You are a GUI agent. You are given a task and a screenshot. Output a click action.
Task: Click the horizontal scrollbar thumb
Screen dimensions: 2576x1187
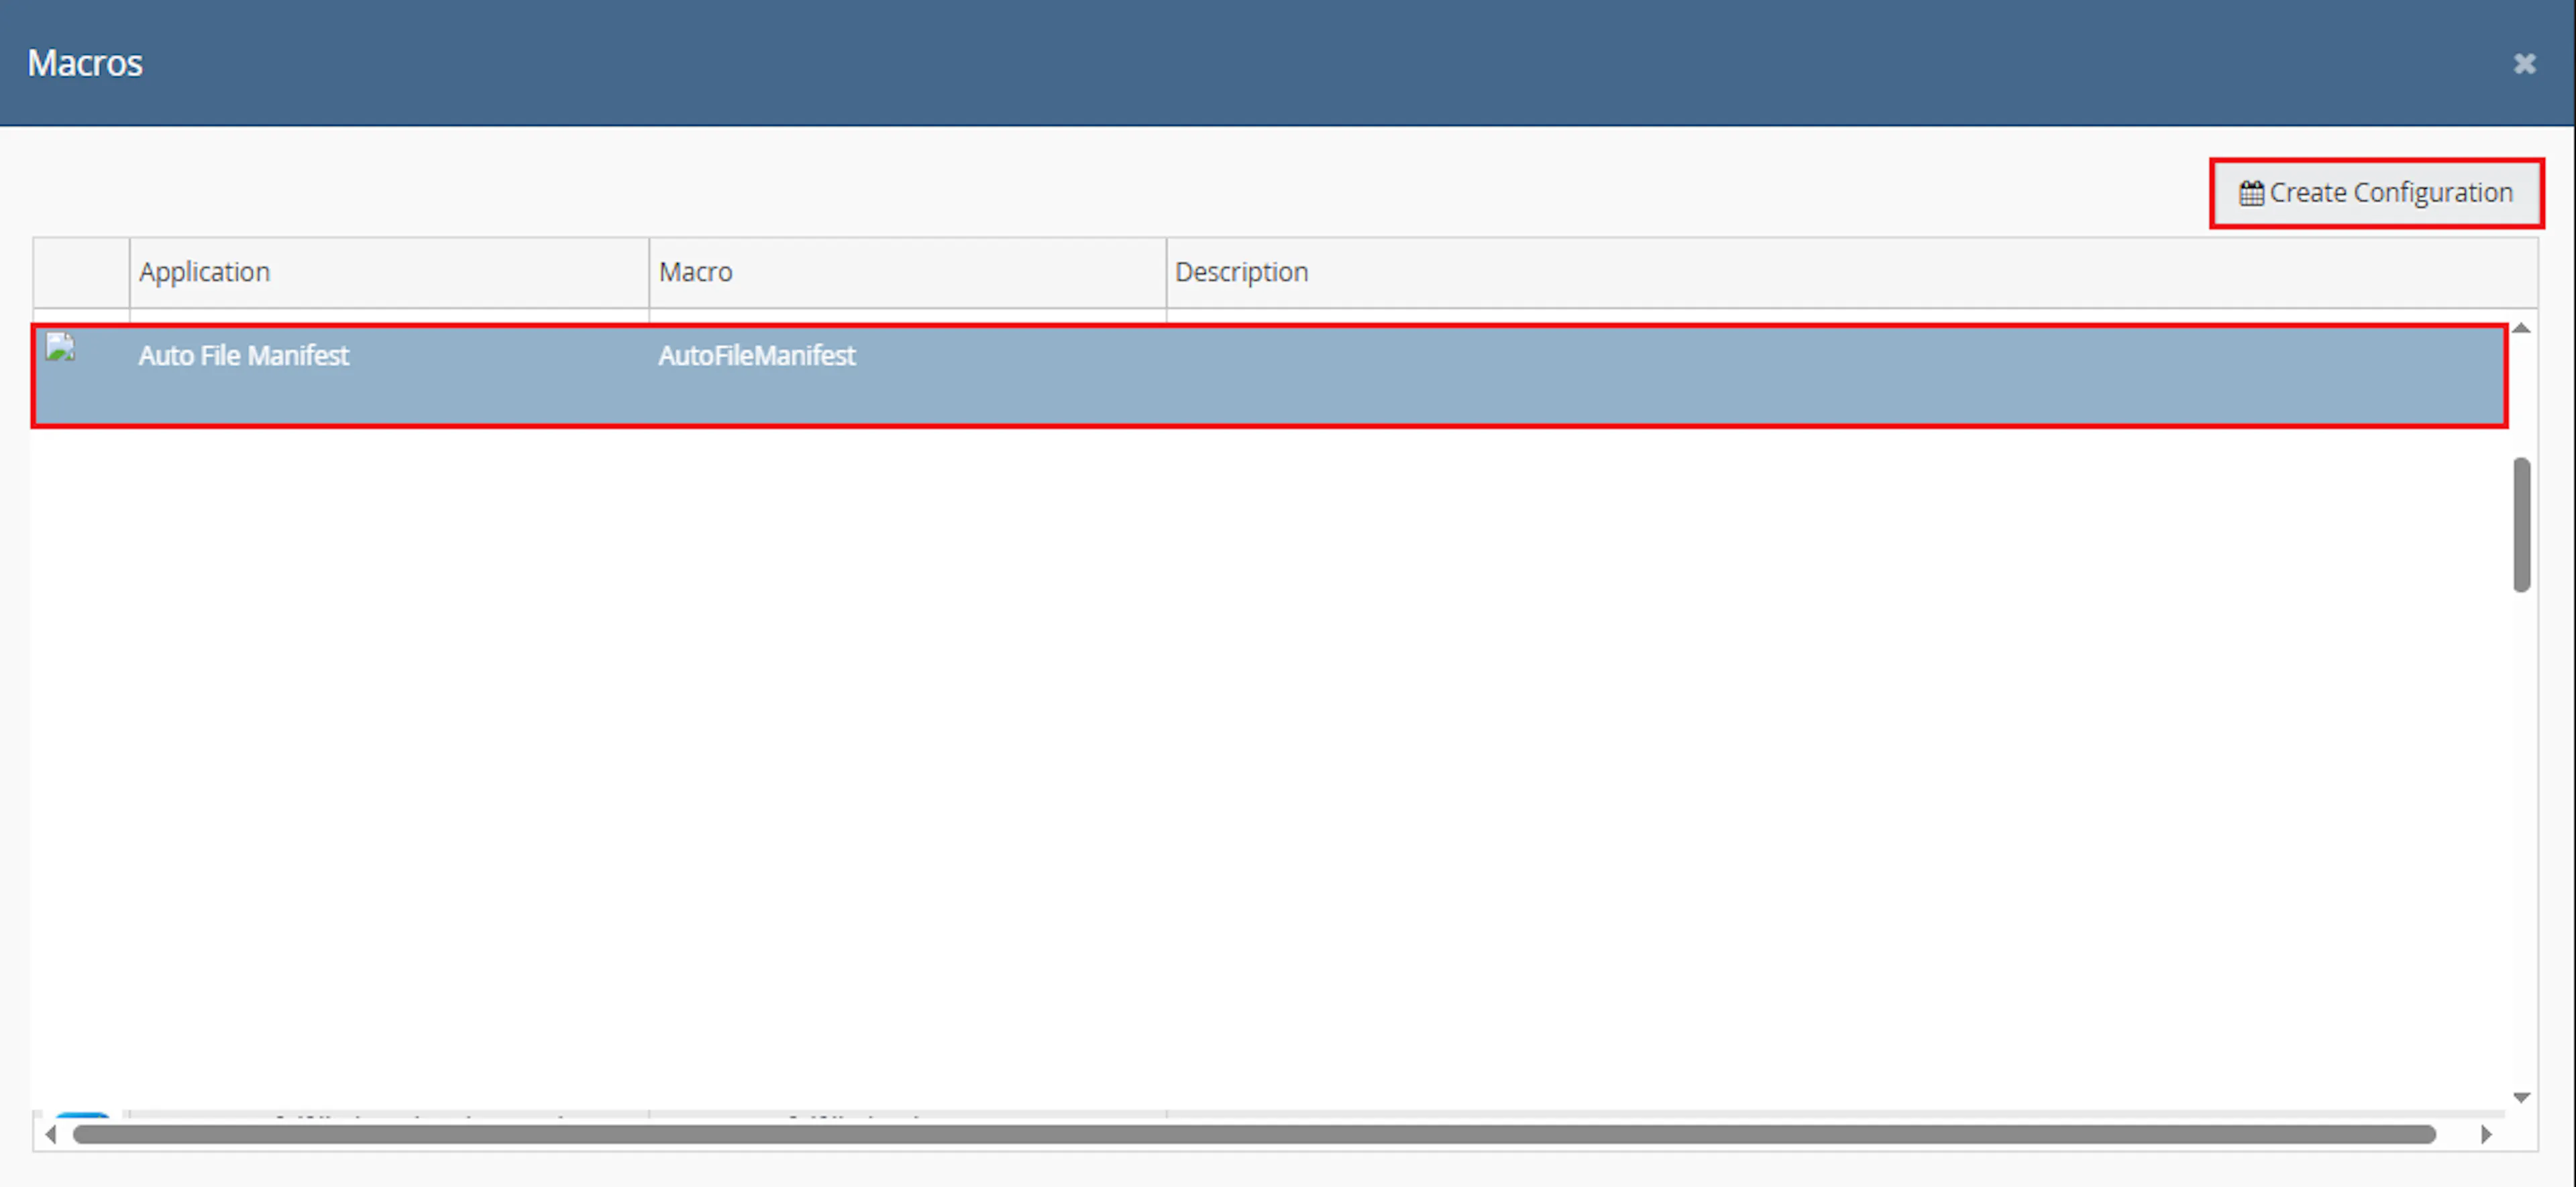tap(1254, 1134)
